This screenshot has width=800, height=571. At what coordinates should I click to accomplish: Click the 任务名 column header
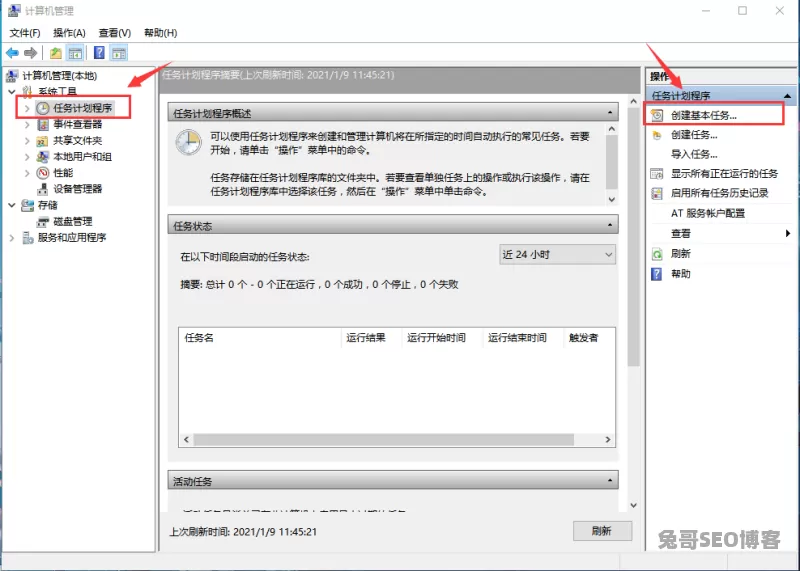[260, 338]
